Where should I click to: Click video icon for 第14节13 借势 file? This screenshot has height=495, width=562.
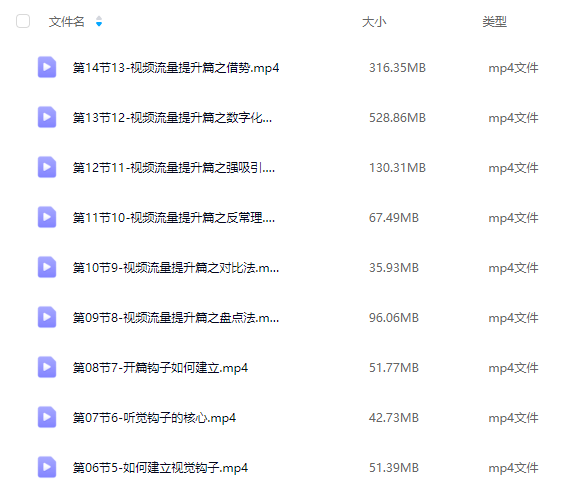pos(47,67)
